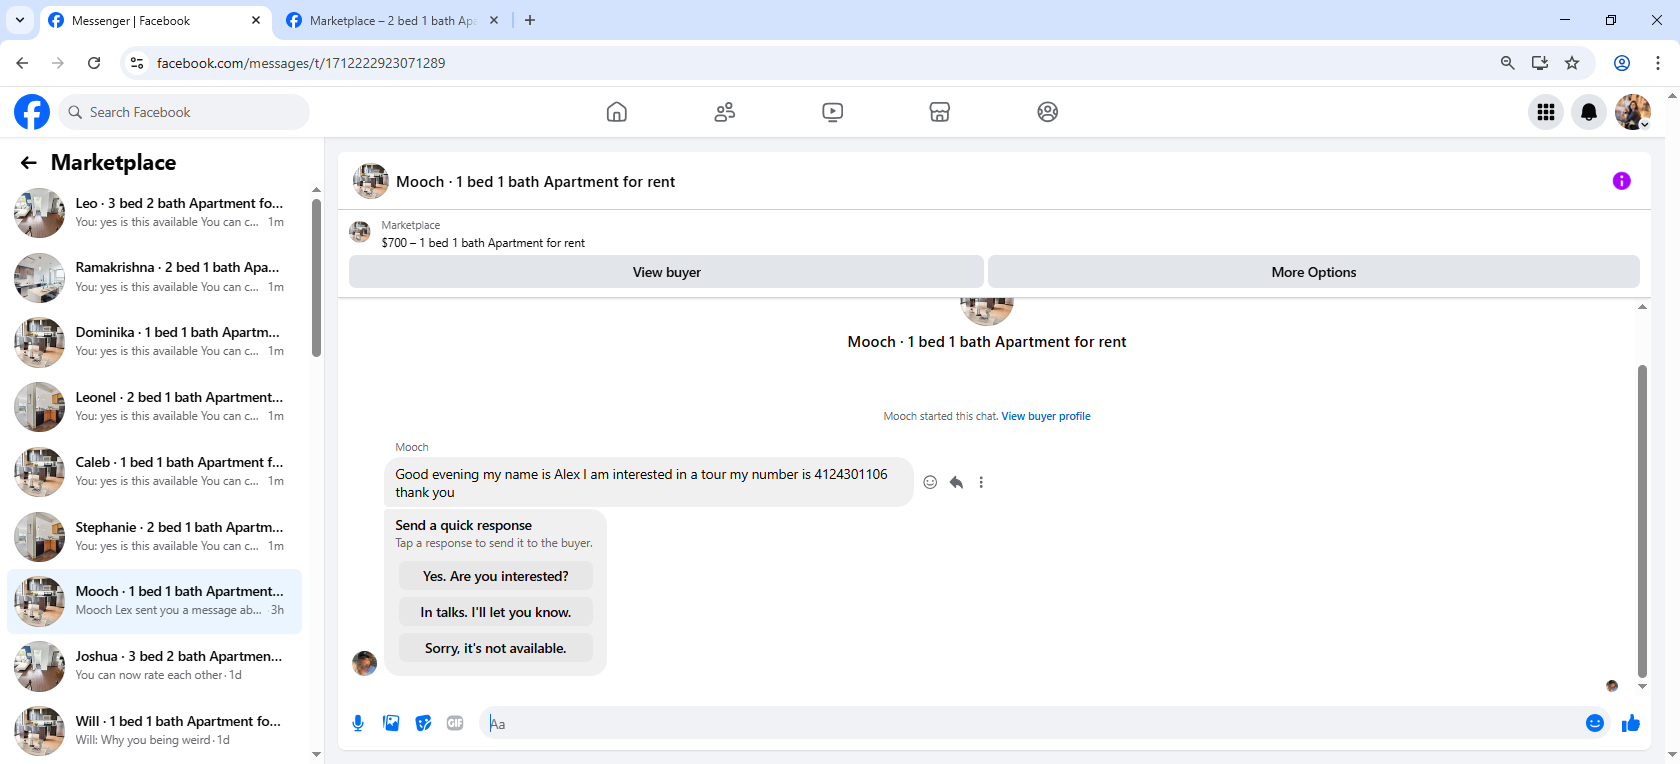Open account profile picture menu
1680x764 pixels.
[x=1633, y=112]
